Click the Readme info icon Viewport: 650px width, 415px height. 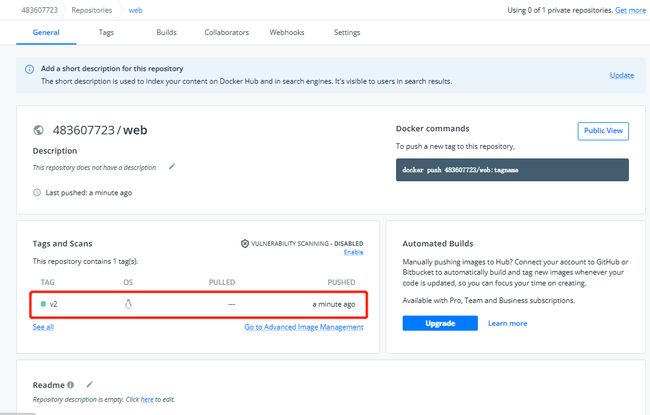coord(70,385)
